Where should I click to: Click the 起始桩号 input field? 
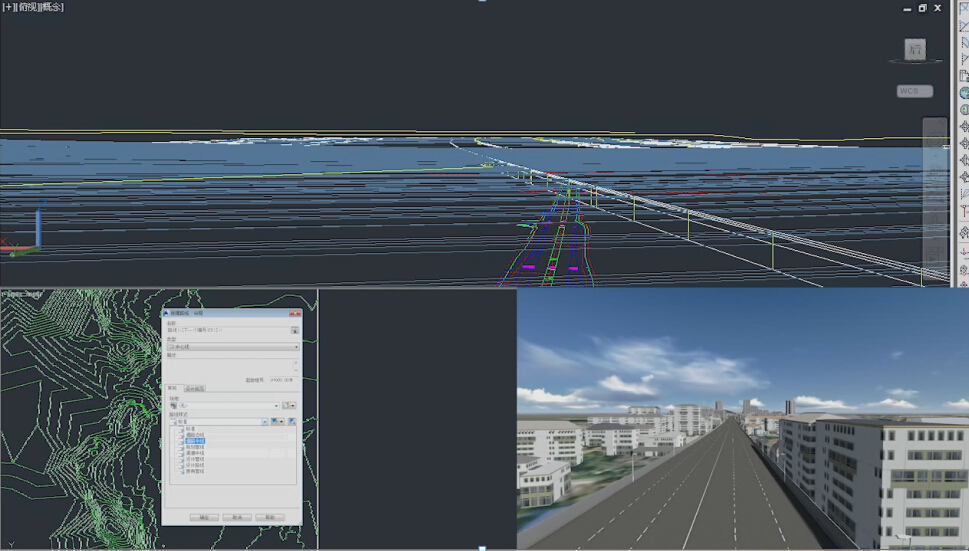(282, 380)
